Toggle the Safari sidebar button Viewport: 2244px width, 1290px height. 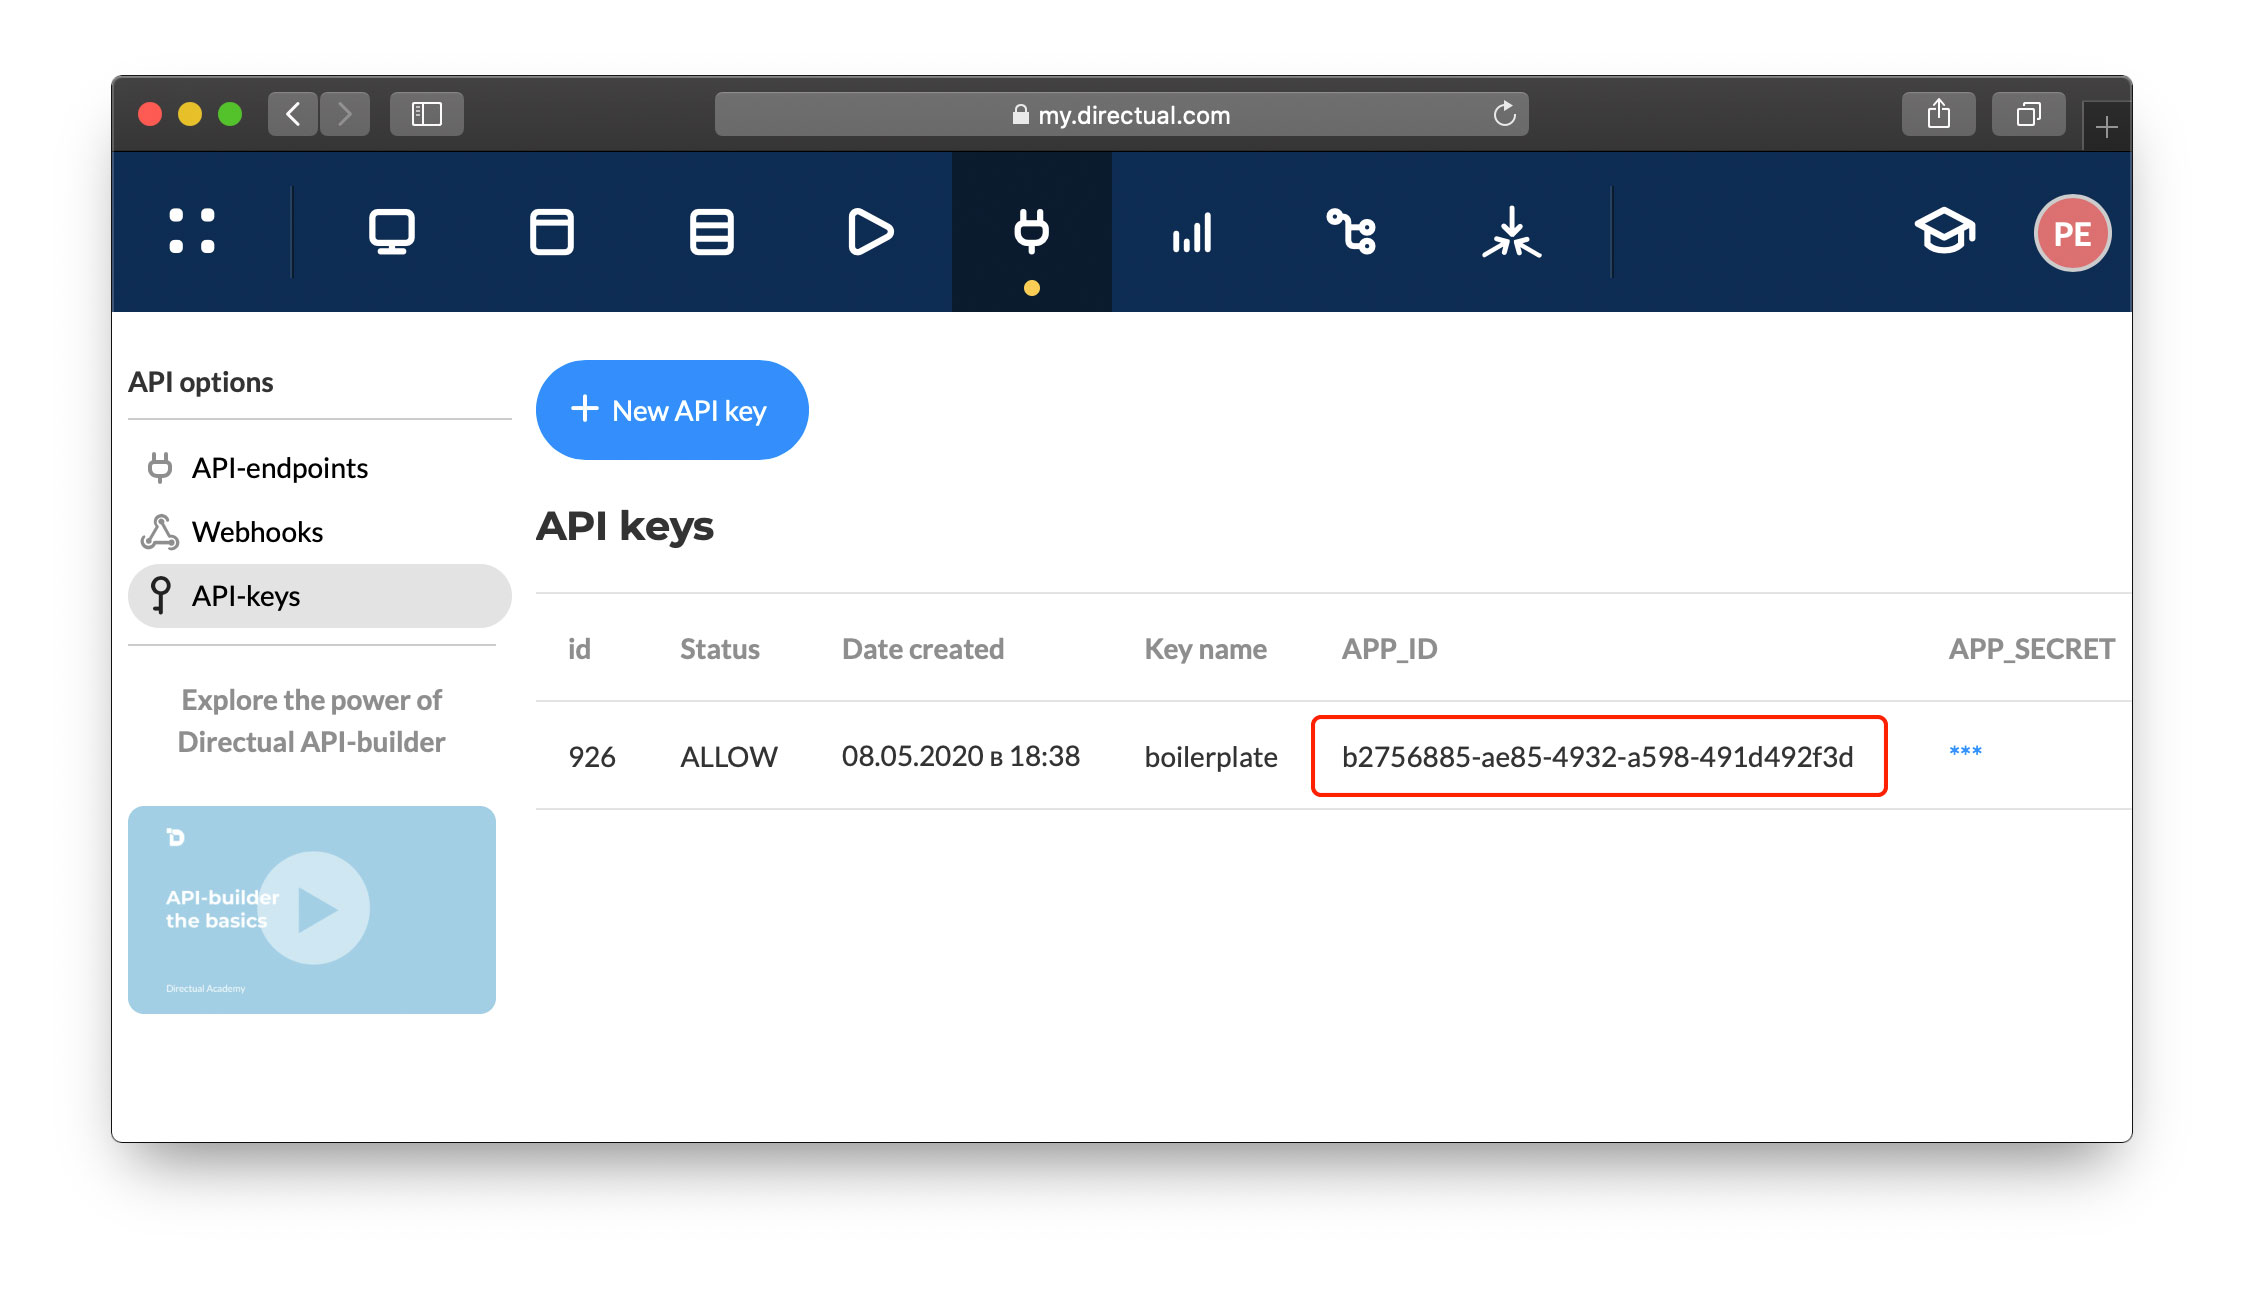tap(427, 114)
